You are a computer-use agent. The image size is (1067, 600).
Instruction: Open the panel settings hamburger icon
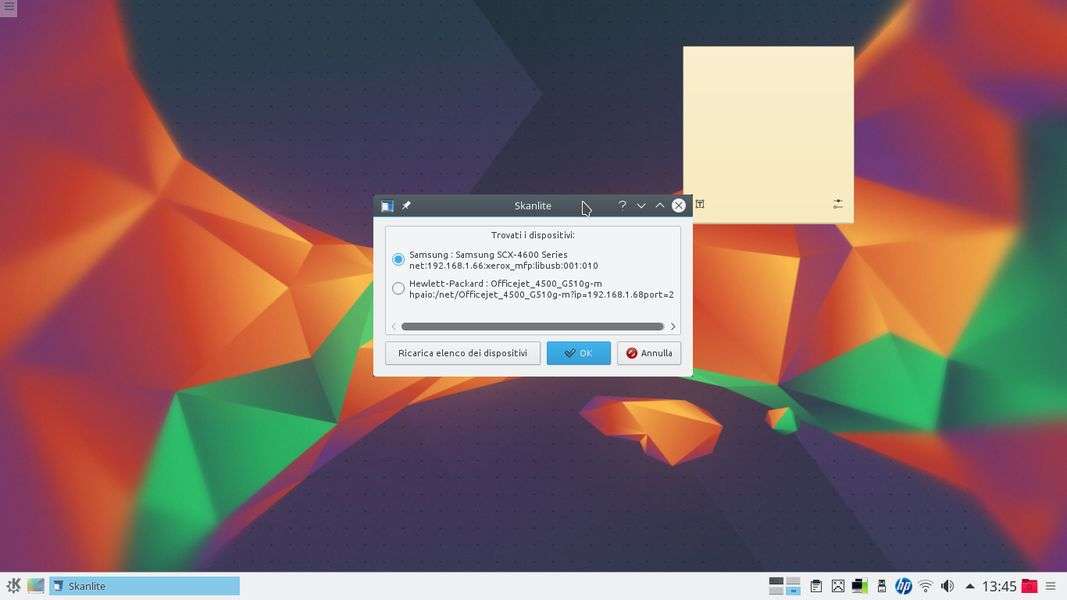[1051, 586]
